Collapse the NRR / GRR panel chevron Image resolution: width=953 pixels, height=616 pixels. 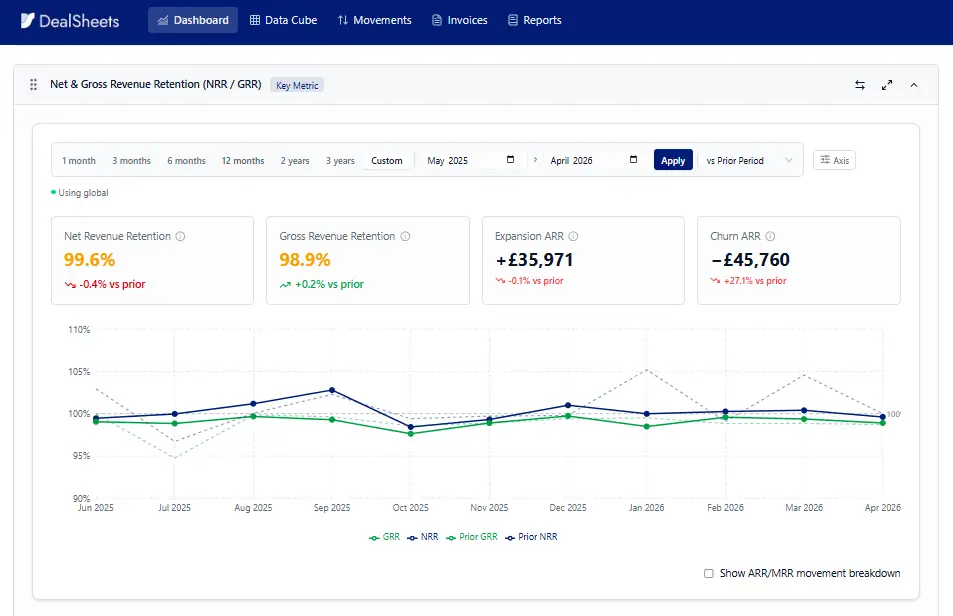tap(913, 85)
